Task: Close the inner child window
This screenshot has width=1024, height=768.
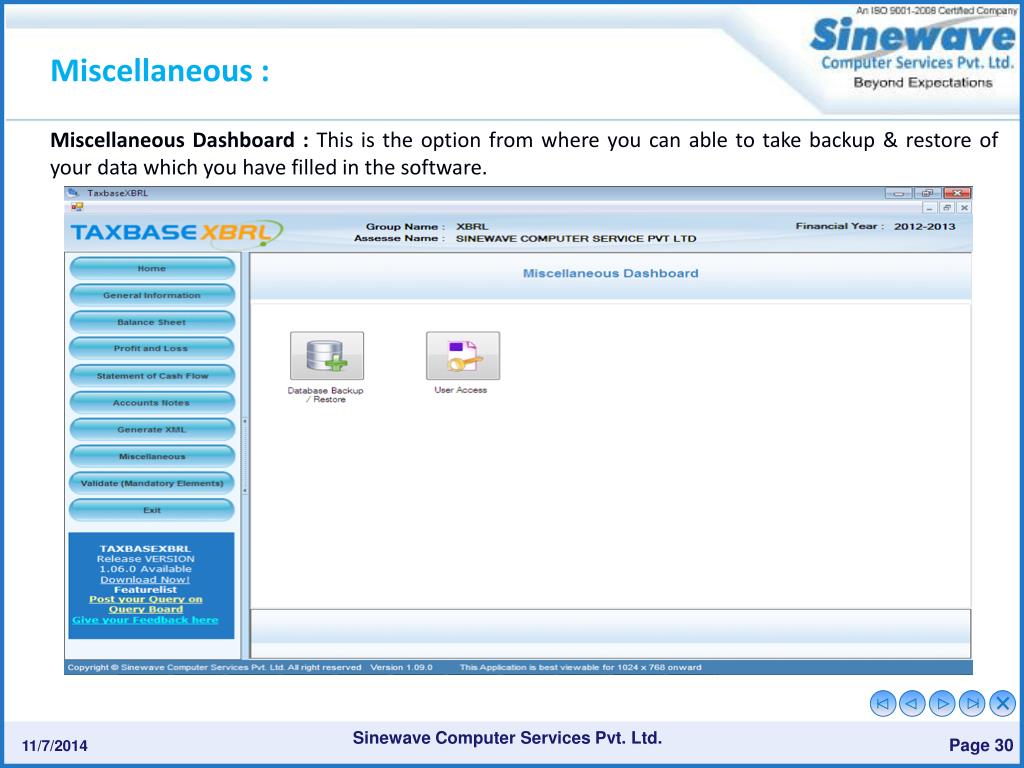Action: click(x=963, y=208)
